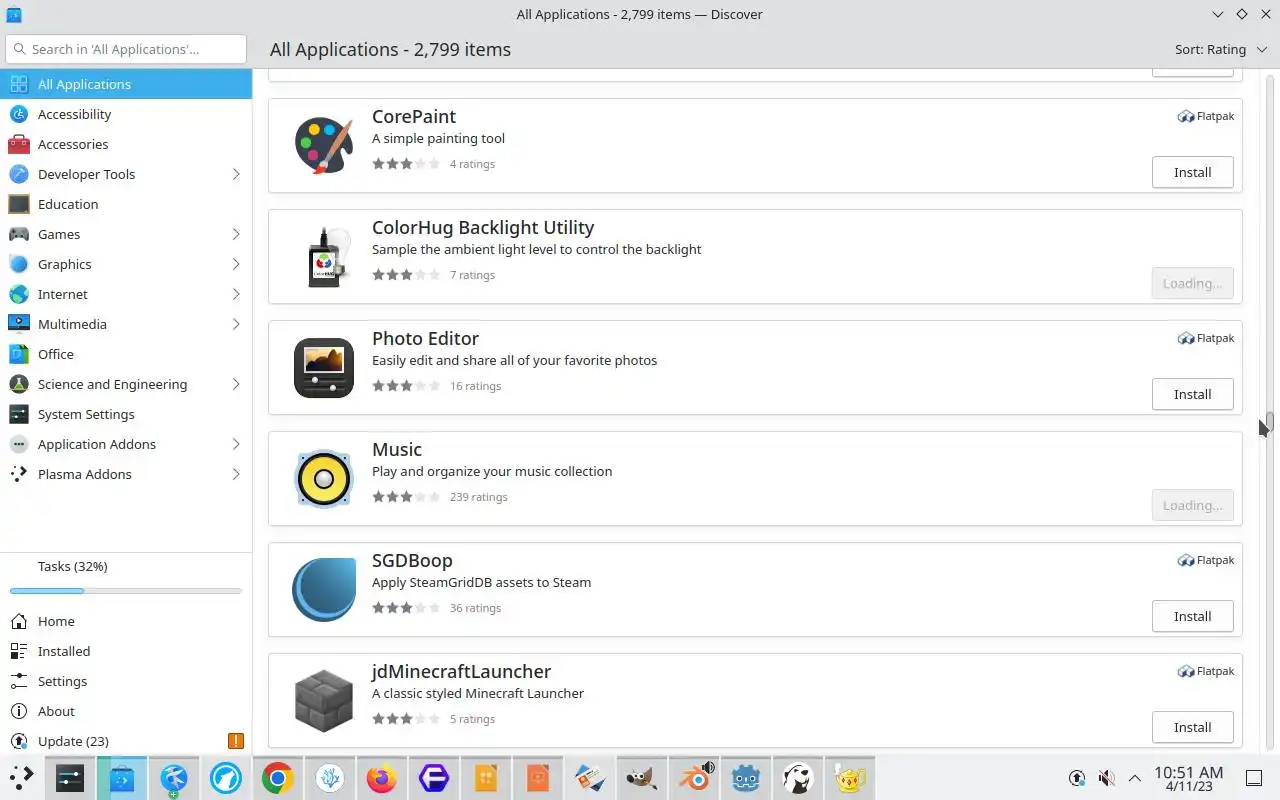Image resolution: width=1280 pixels, height=800 pixels.
Task: Click the Apply SteamGridDB assets description
Action: [481, 582]
